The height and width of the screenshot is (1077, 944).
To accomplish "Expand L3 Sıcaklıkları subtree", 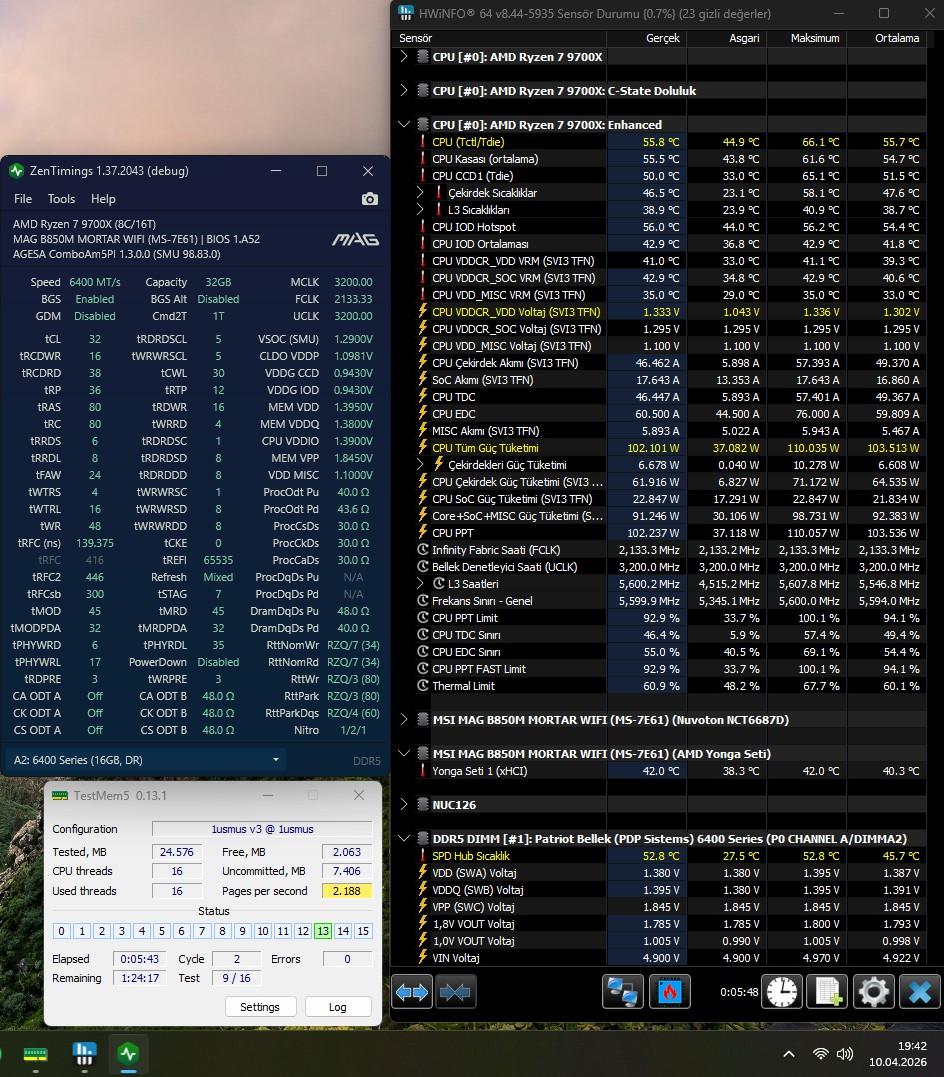I will [x=420, y=210].
